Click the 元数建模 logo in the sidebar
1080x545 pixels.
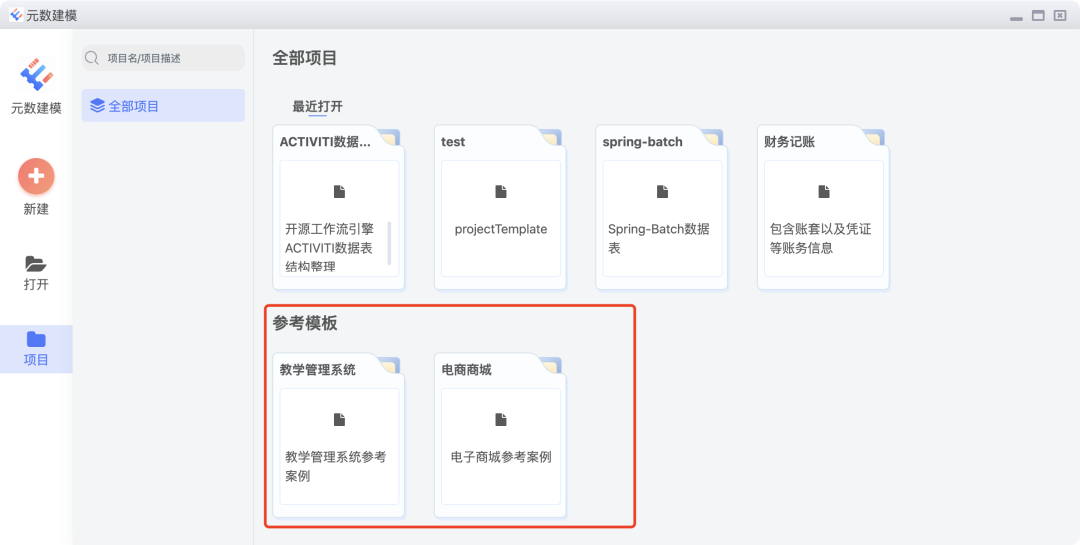tap(37, 74)
